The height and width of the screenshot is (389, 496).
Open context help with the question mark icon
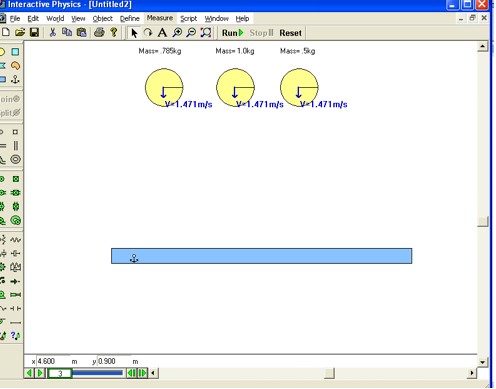point(114,33)
